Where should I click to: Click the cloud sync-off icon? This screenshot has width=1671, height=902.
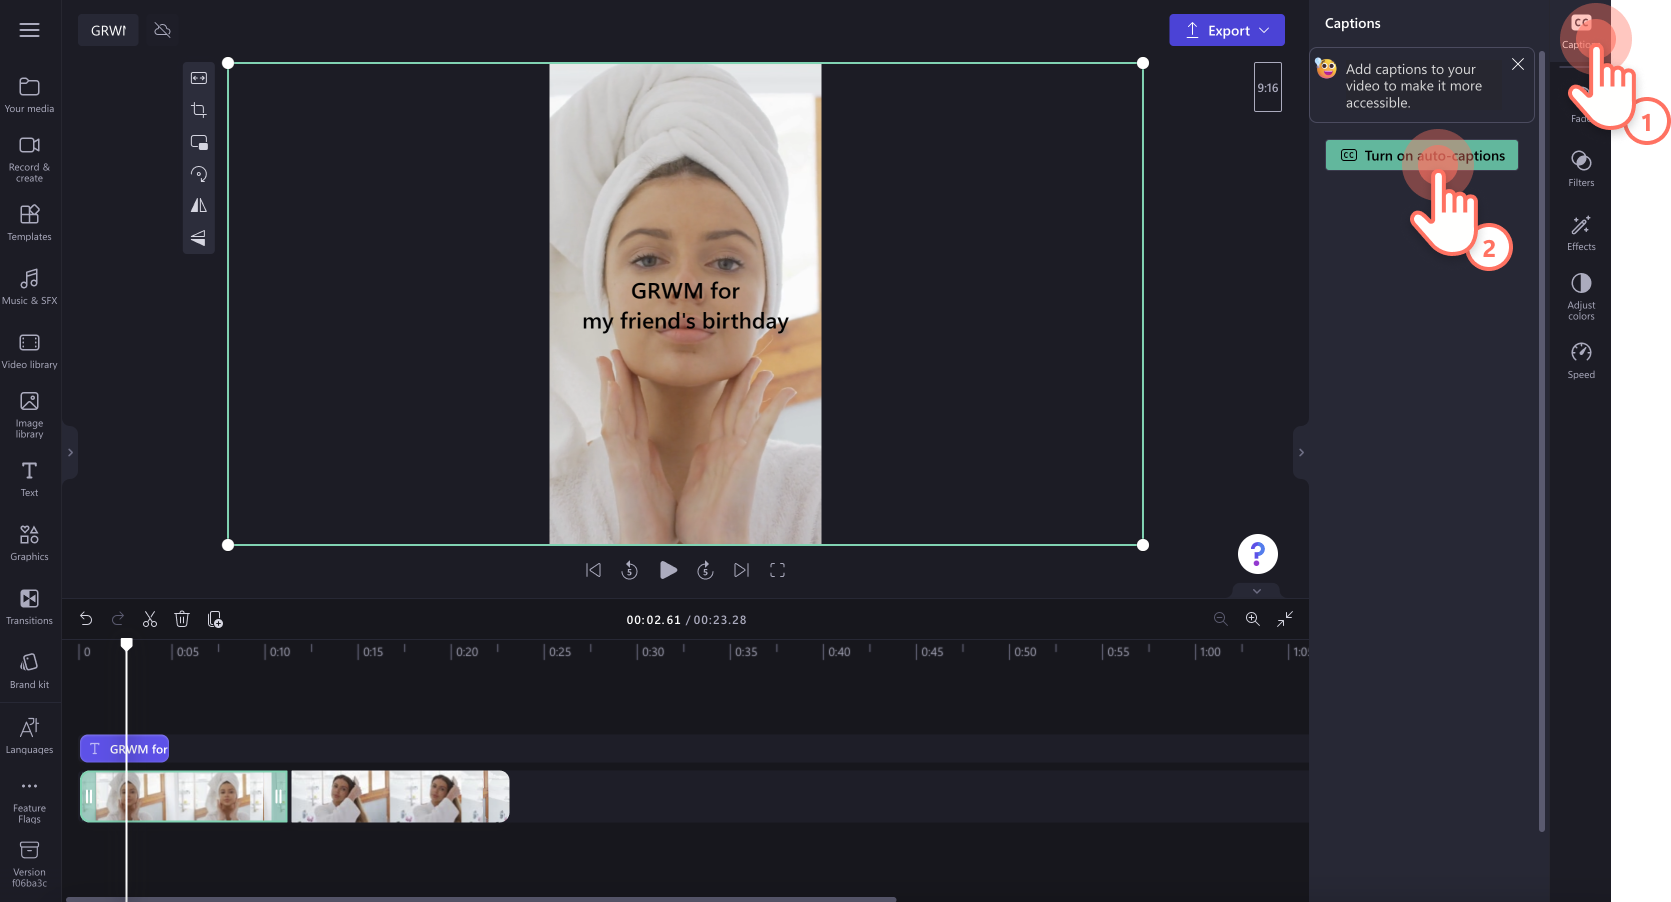[x=162, y=30]
